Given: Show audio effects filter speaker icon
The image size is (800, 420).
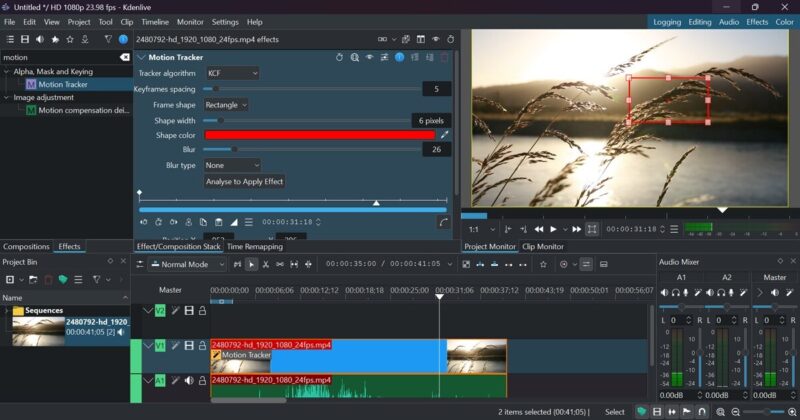Looking at the screenshot, I should (40, 39).
